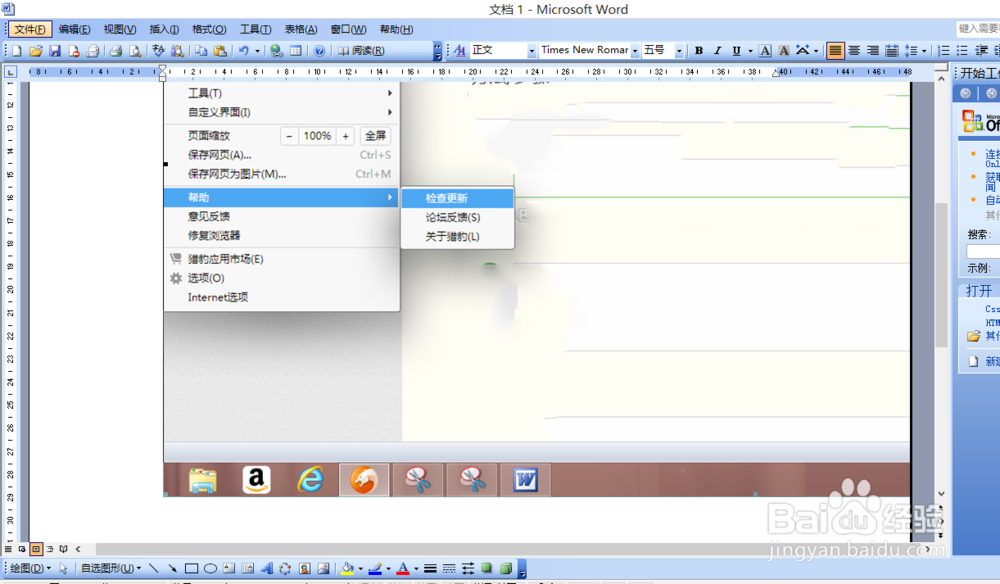Open the 视图 View menu
Screen dimensions: 1000x584
pos(119,29)
